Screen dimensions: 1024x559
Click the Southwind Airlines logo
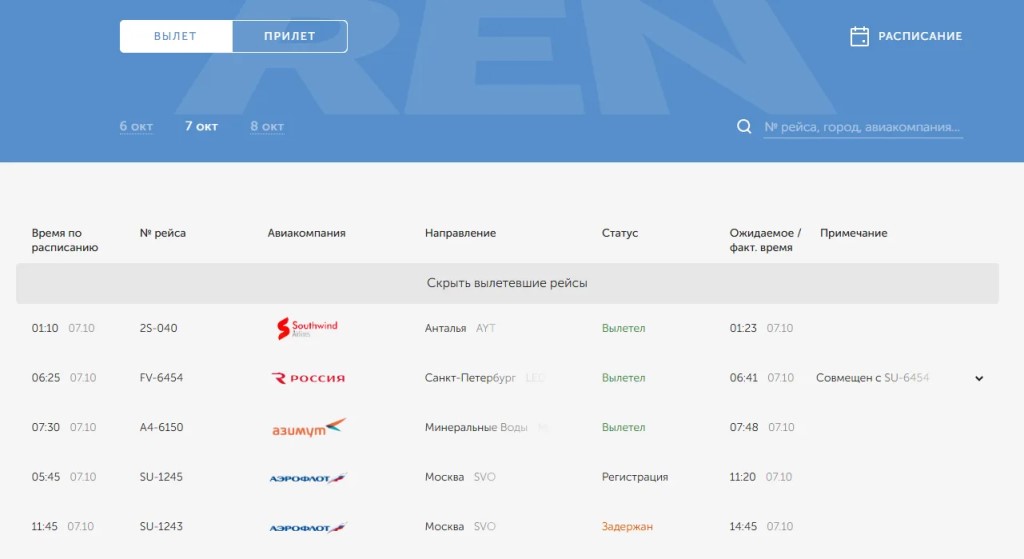click(x=307, y=328)
